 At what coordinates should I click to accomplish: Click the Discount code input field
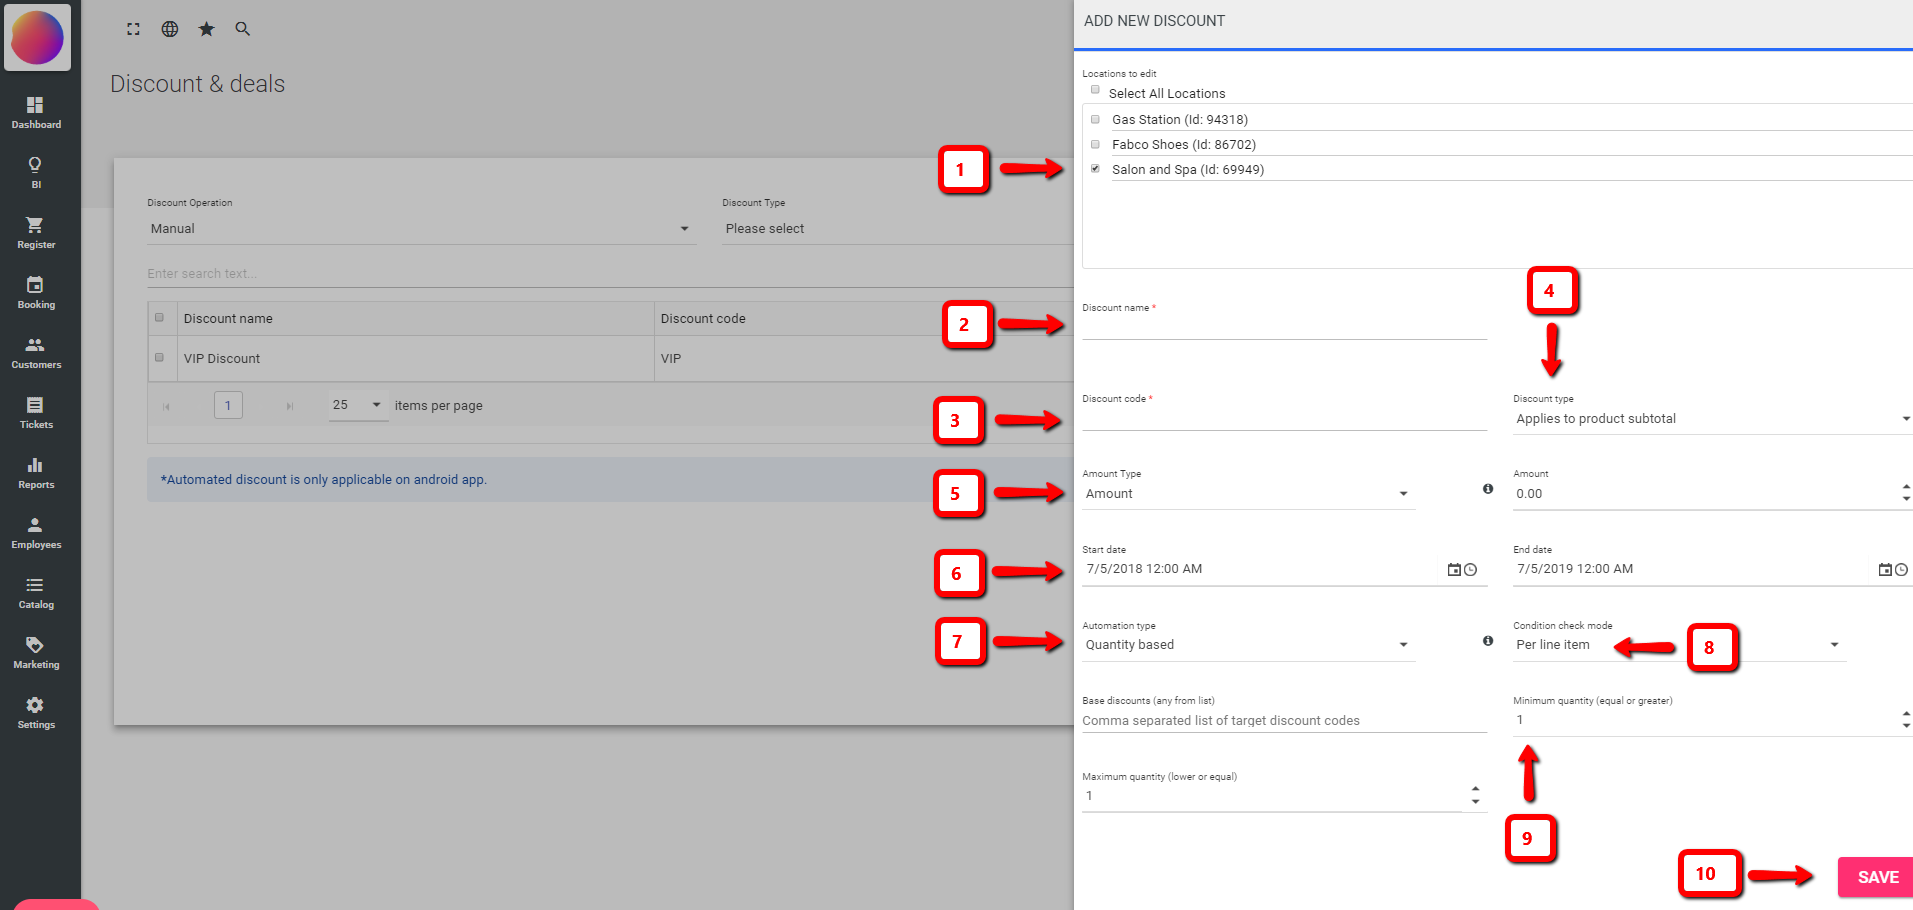point(1284,418)
